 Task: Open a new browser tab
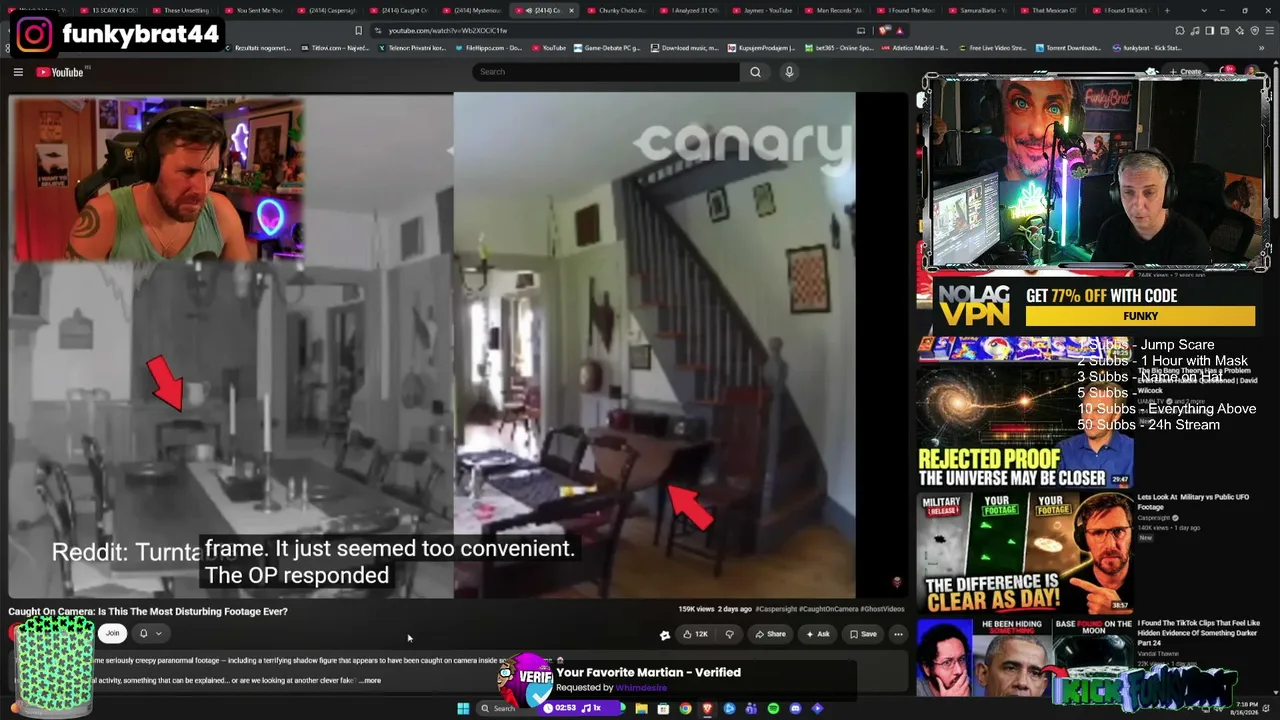[1167, 10]
